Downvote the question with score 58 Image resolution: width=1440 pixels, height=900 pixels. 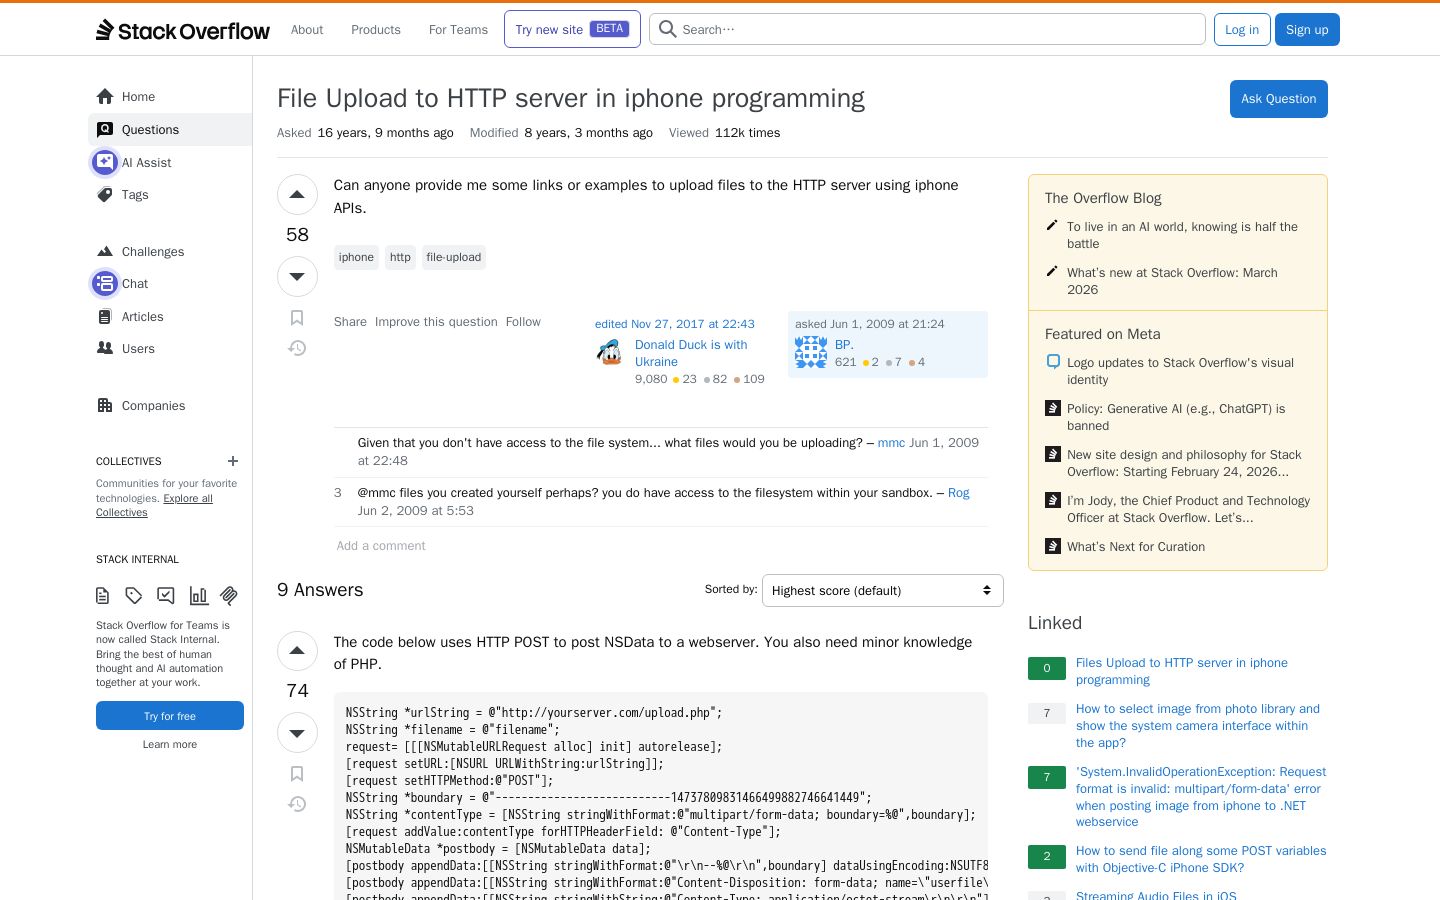point(297,277)
